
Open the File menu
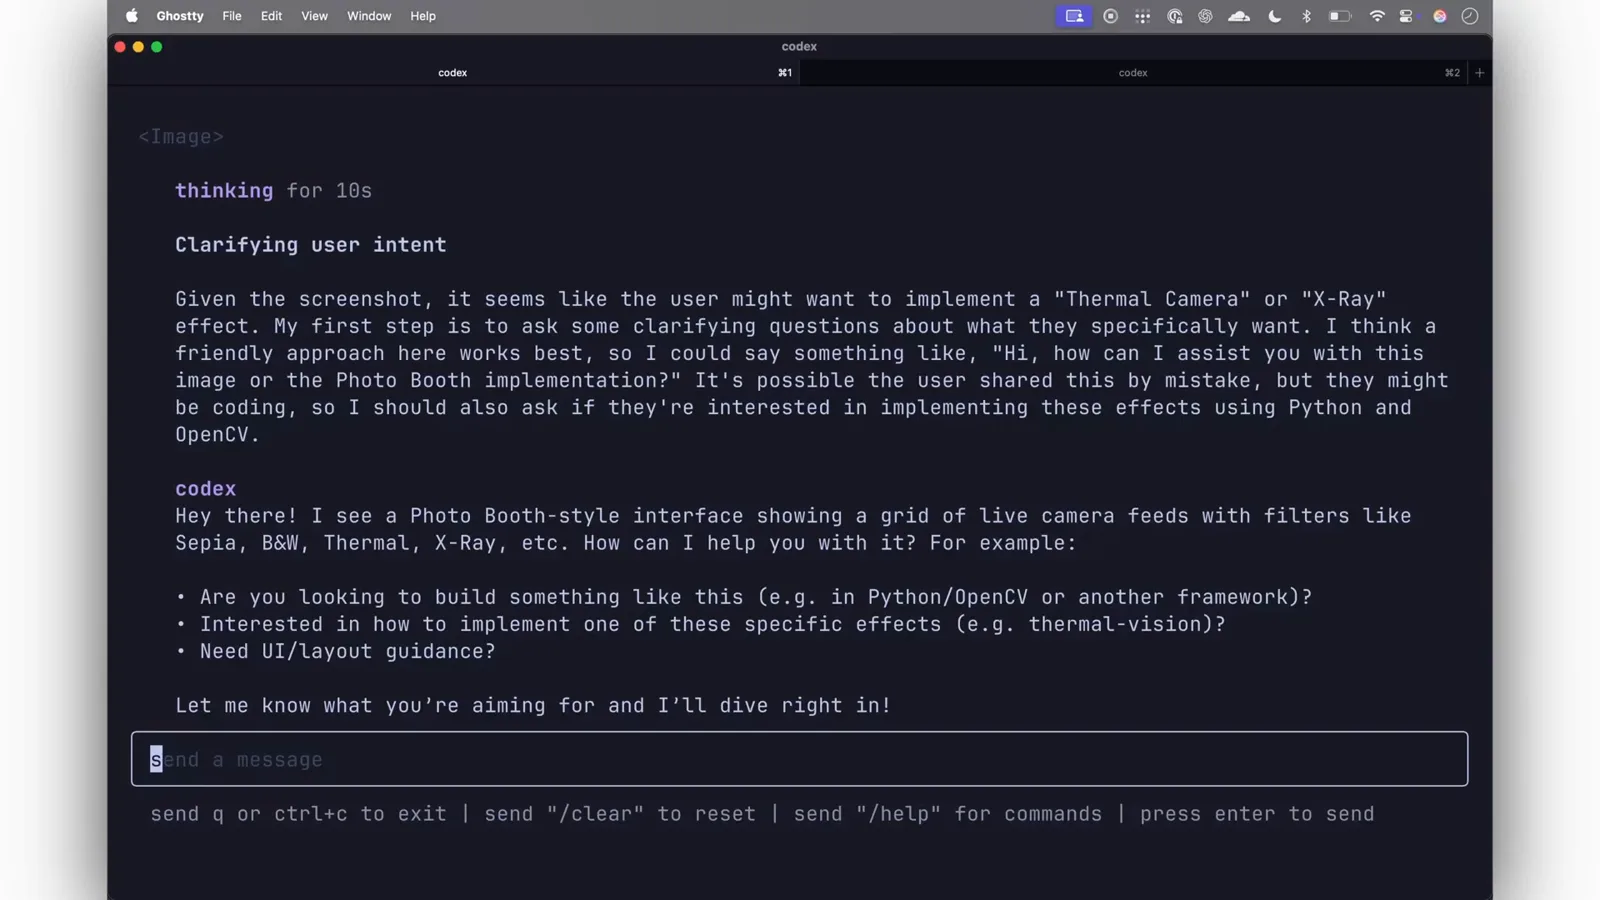coord(232,16)
